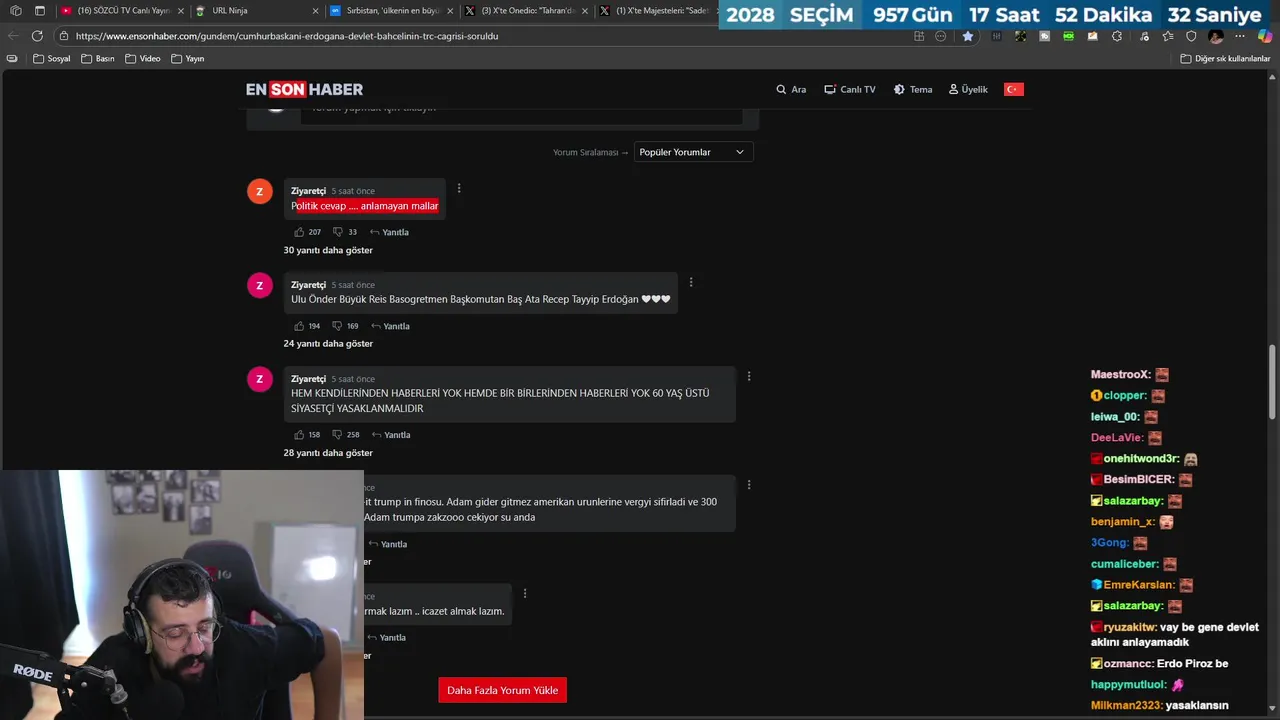Click the browser address bar URL
The height and width of the screenshot is (720, 1280).
(x=287, y=36)
